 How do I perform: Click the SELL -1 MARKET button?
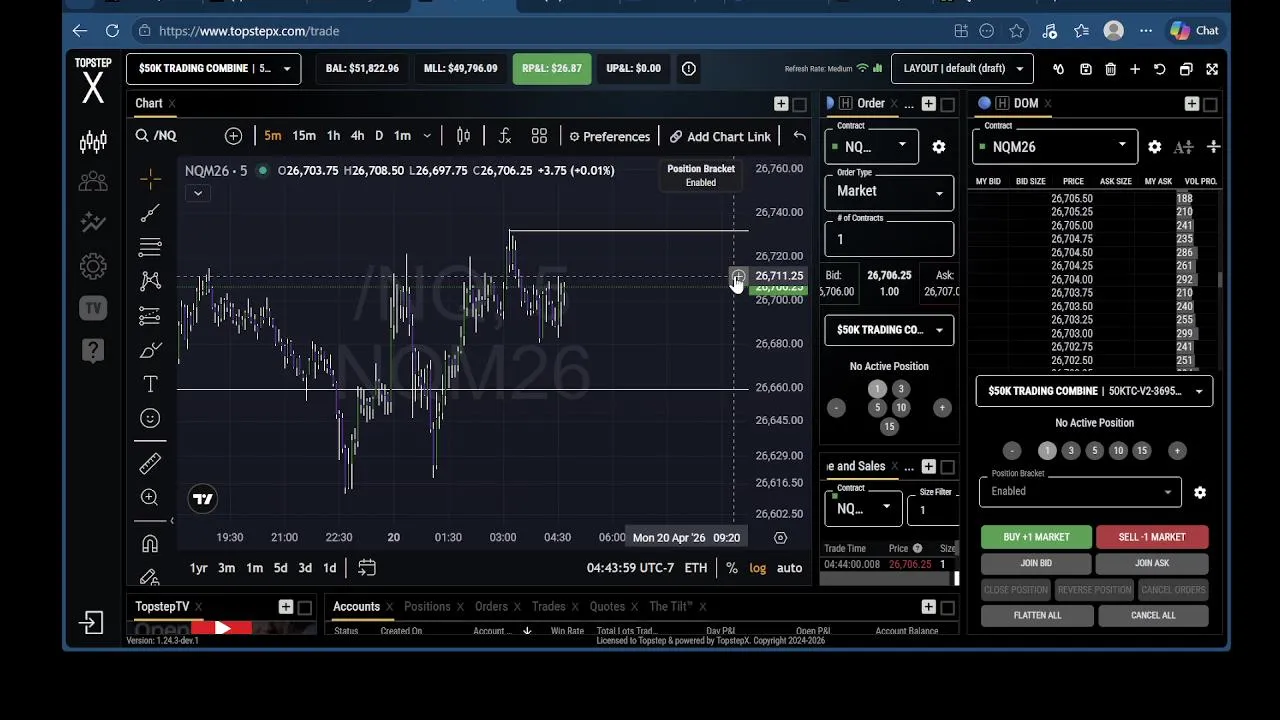click(x=1152, y=537)
